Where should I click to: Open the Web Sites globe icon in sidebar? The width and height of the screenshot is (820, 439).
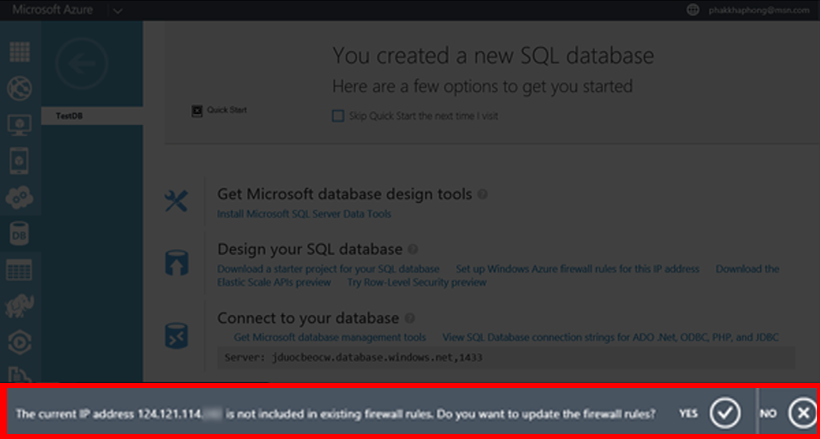(x=19, y=90)
